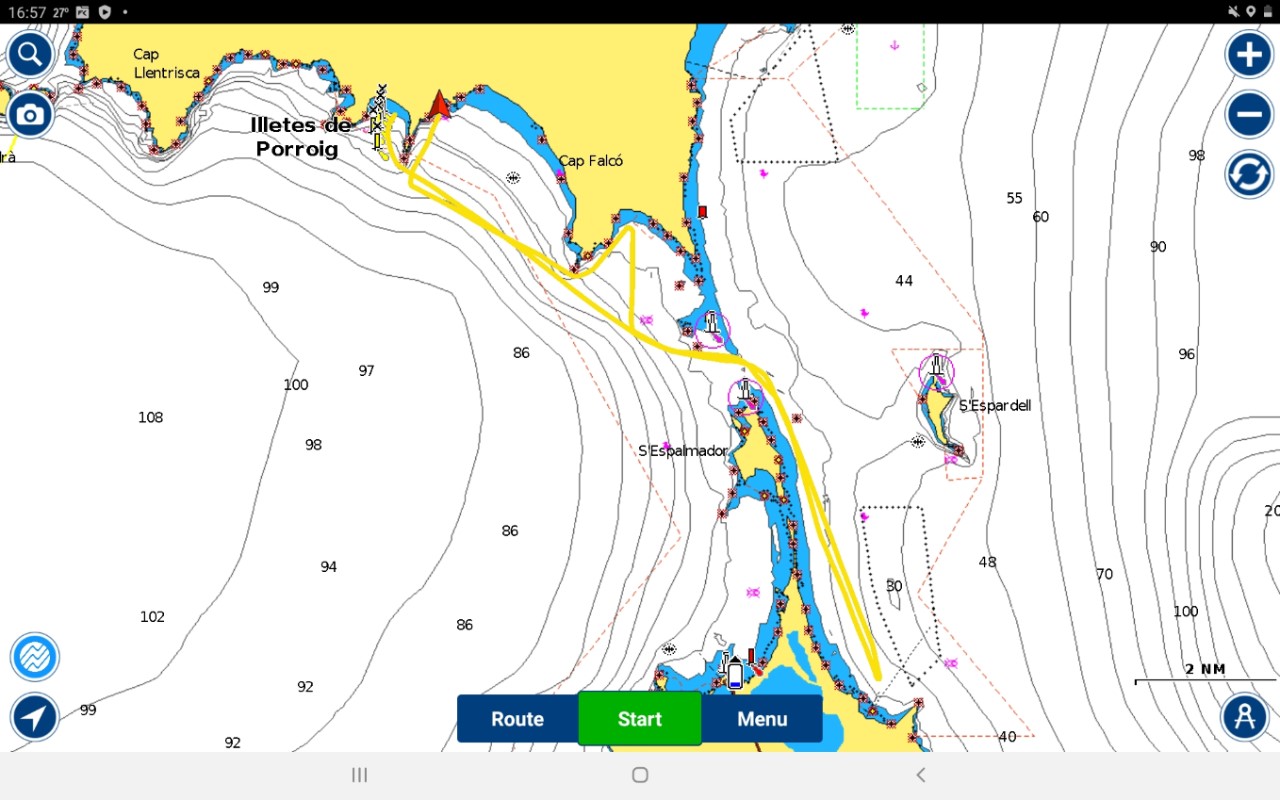
Task: Open the Menu
Action: pos(762,719)
